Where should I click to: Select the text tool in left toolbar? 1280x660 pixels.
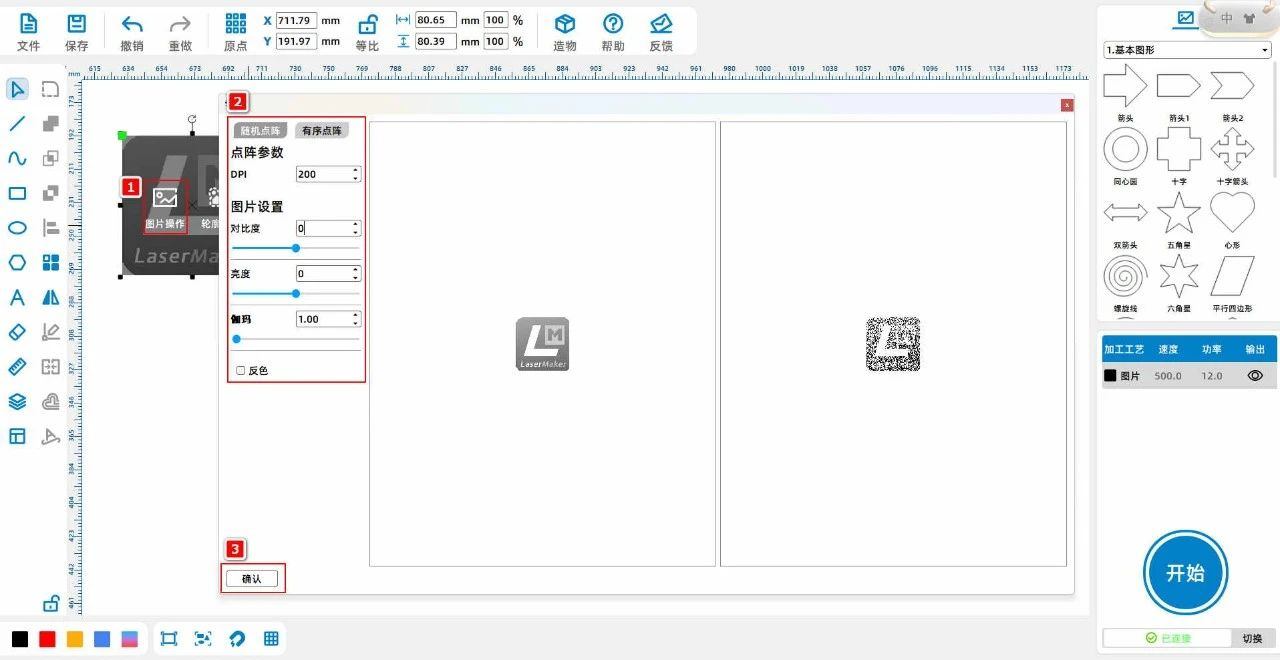tap(17, 298)
